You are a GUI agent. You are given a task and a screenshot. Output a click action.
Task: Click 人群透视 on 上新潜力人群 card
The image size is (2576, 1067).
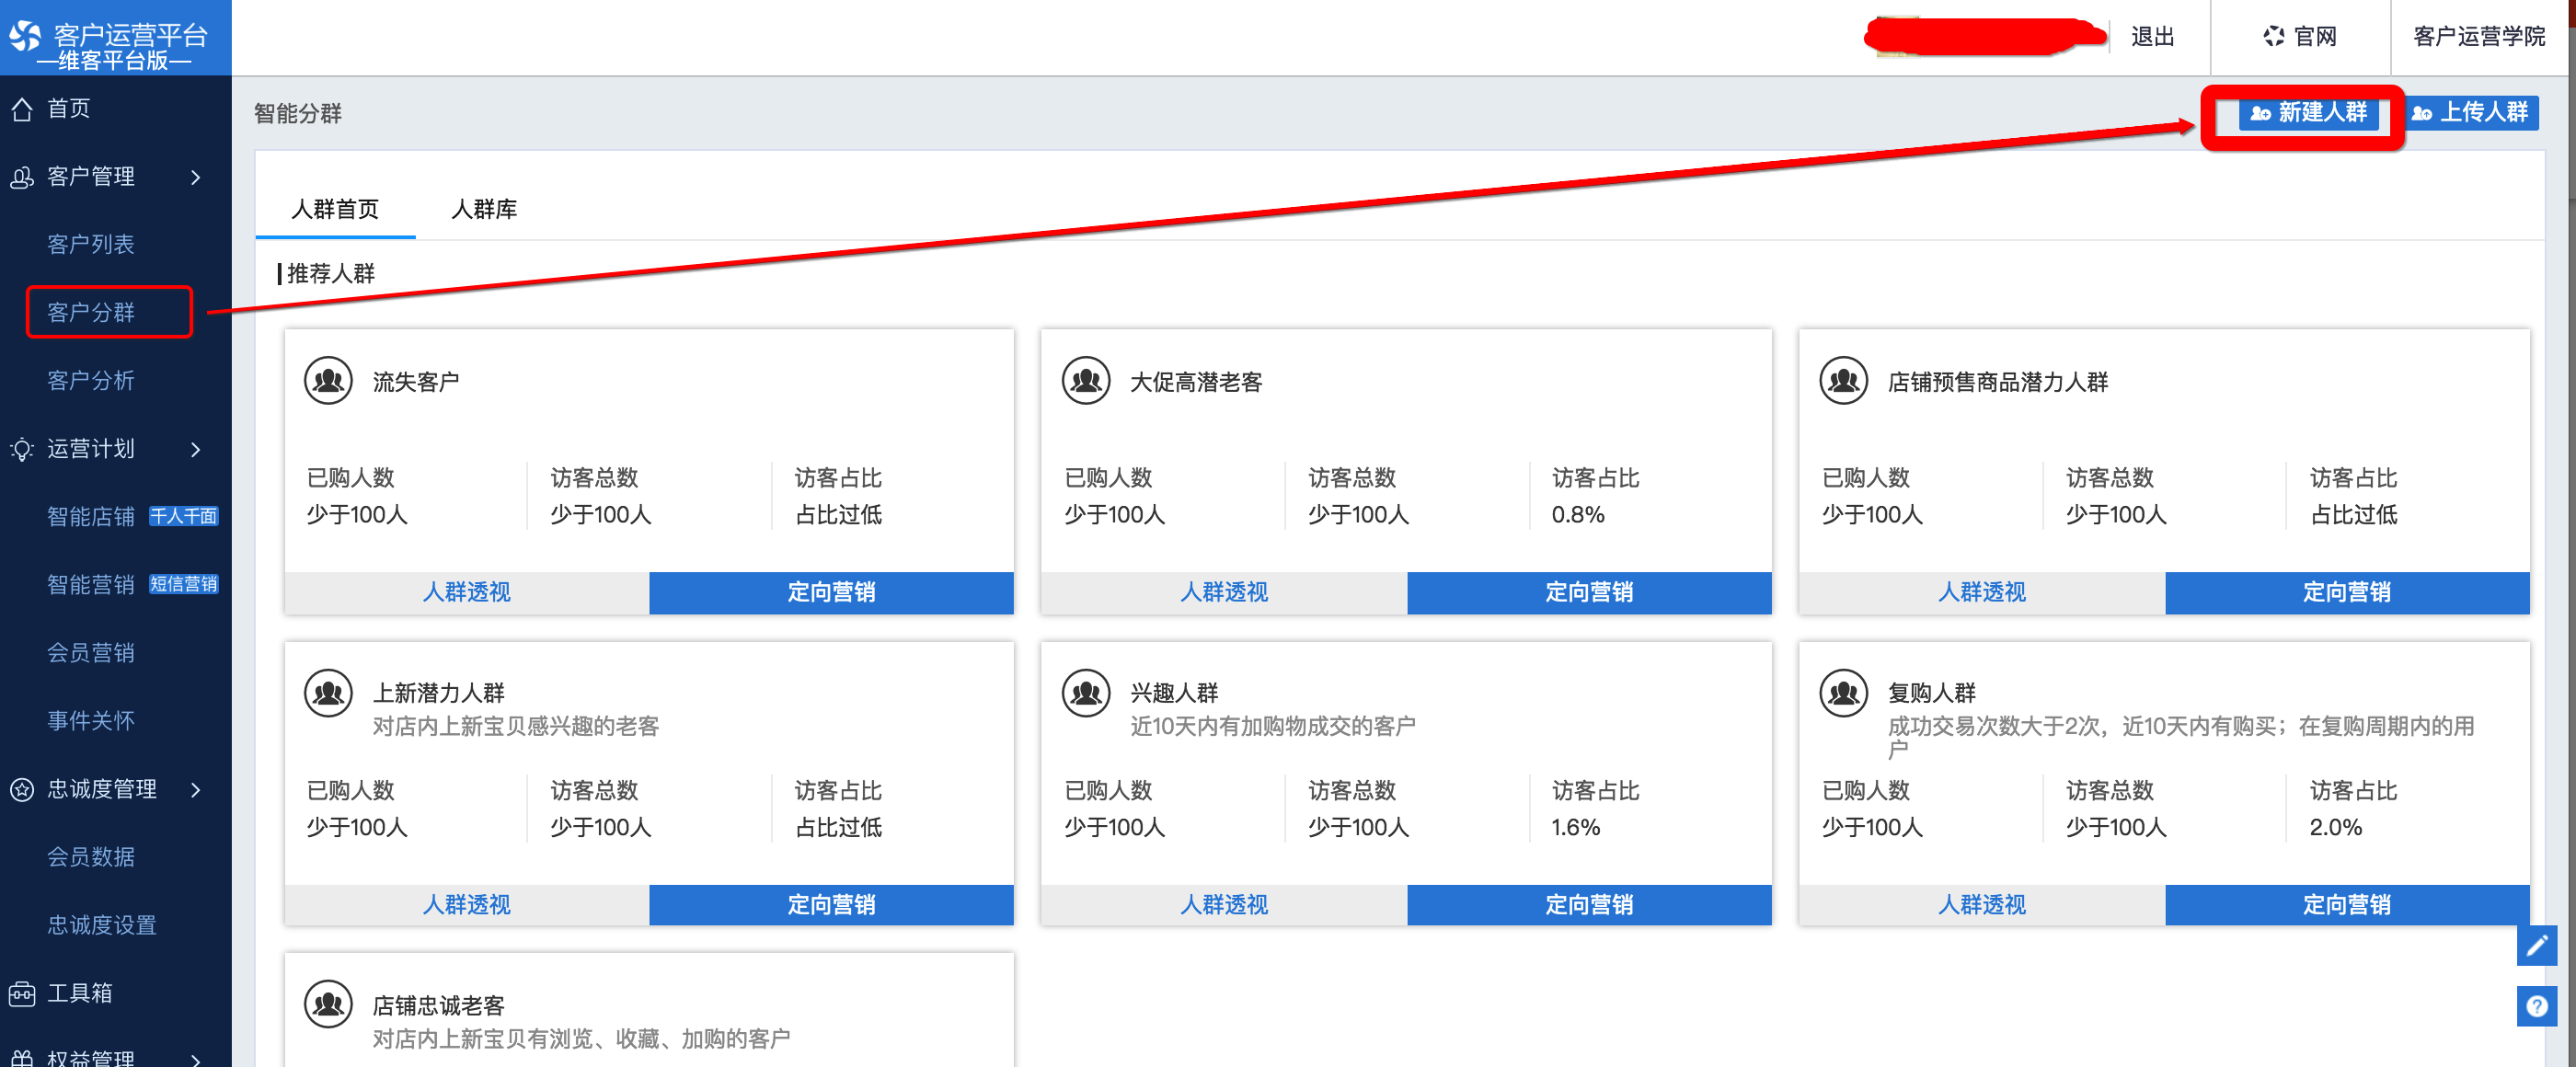click(x=467, y=905)
